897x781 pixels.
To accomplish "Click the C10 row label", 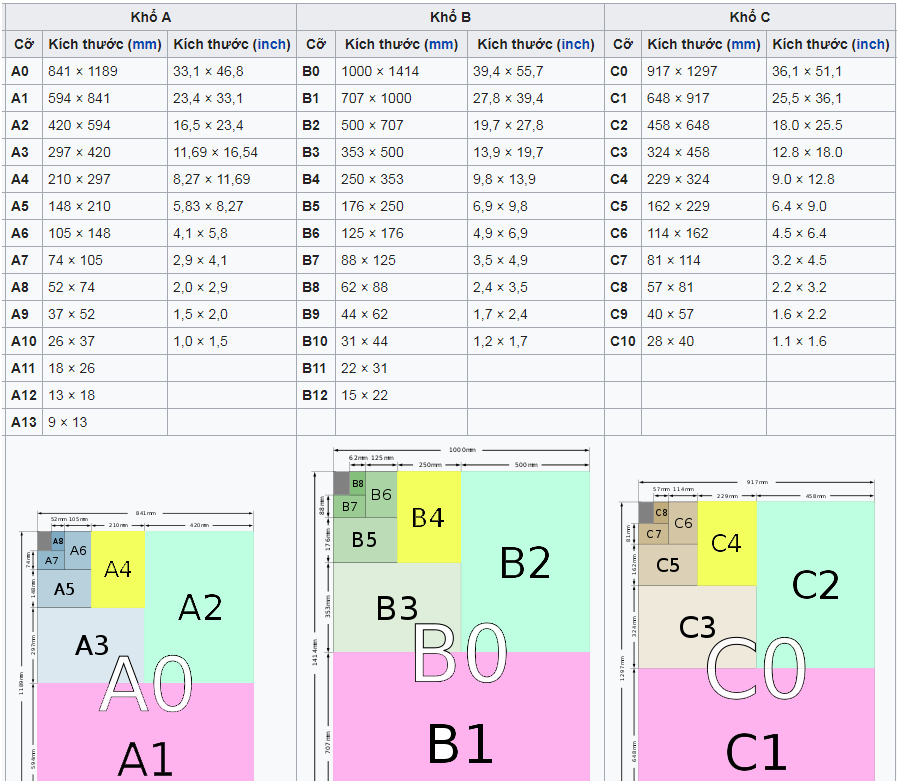I will pos(622,342).
